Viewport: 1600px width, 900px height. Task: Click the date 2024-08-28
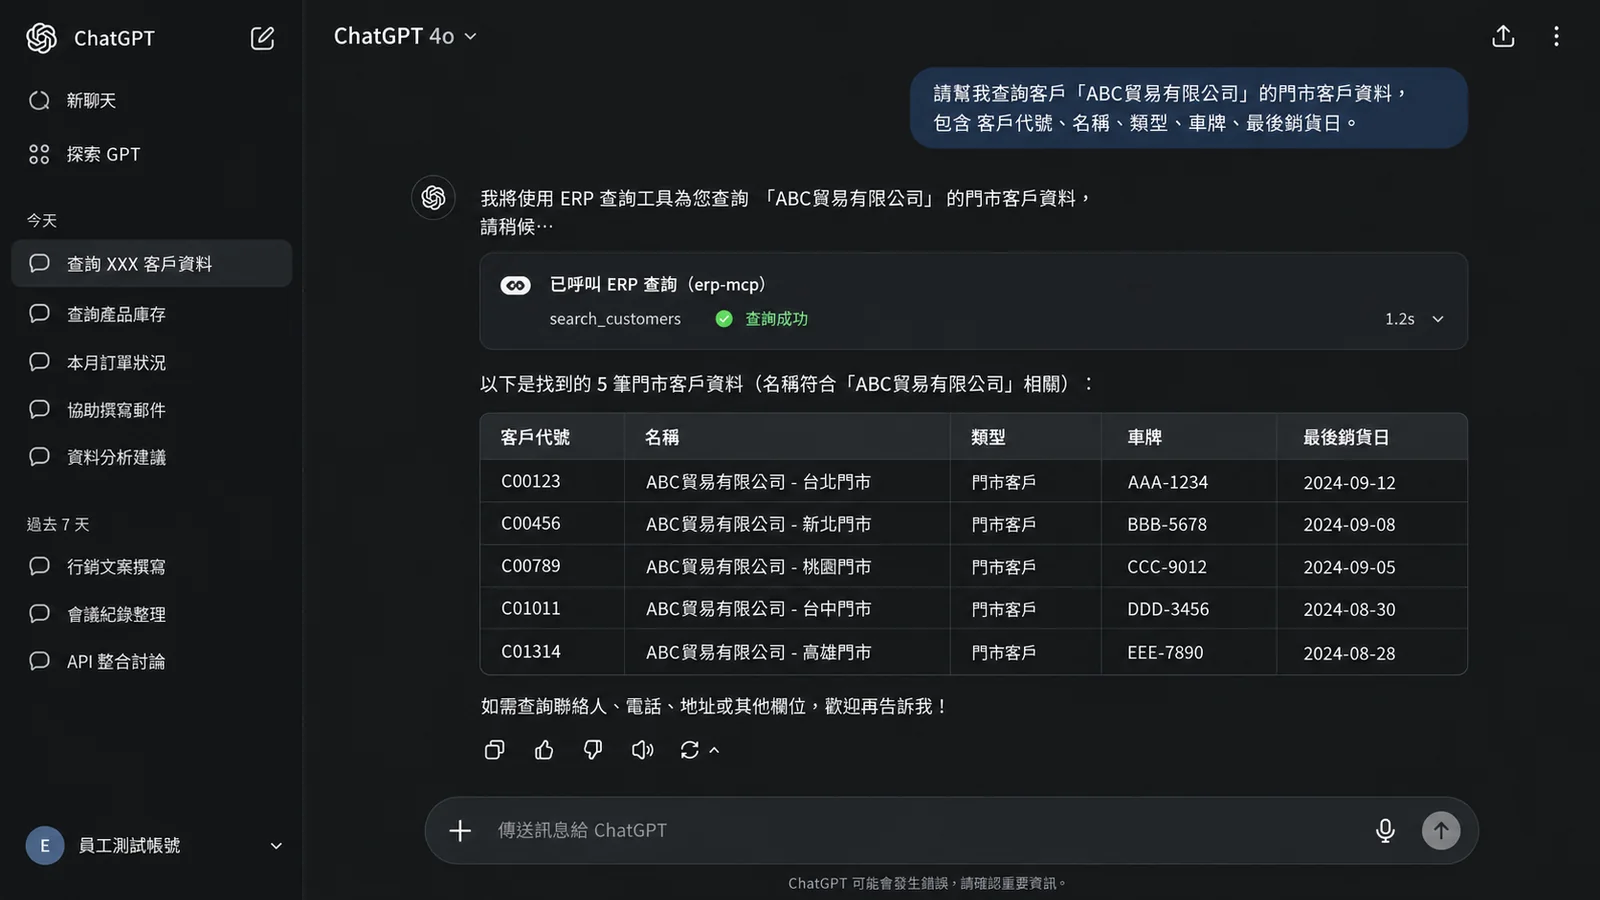tap(1349, 653)
